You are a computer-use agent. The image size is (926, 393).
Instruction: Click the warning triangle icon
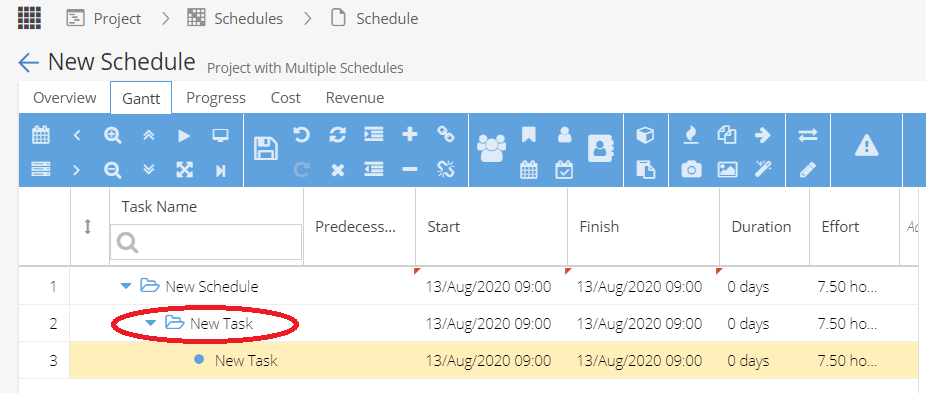click(x=866, y=145)
